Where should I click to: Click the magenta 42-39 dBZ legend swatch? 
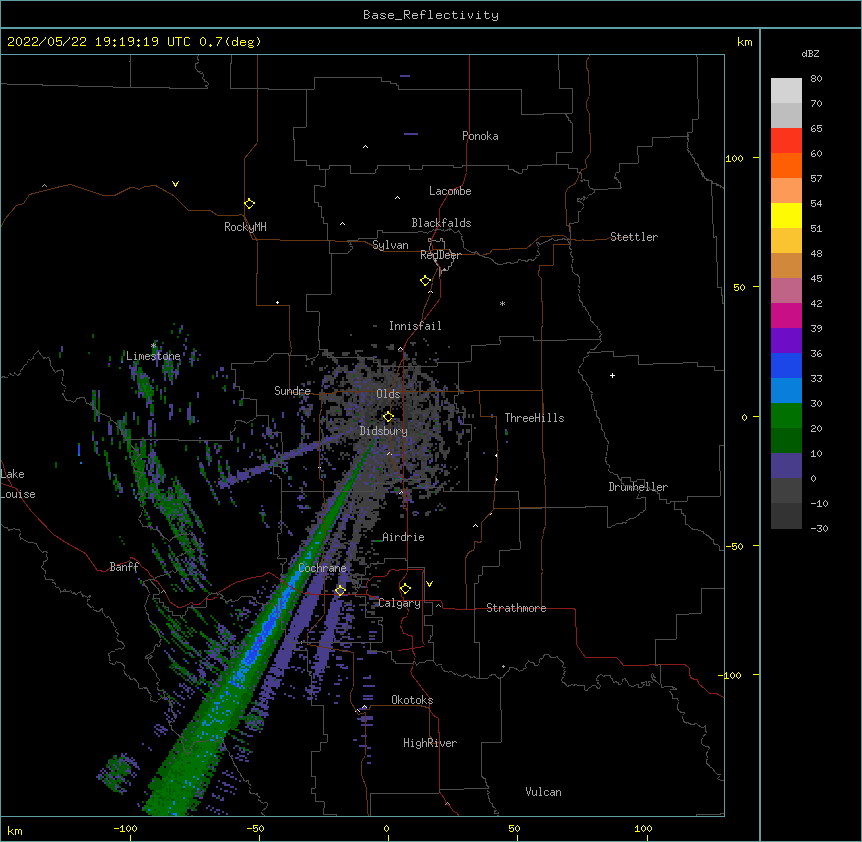click(786, 315)
